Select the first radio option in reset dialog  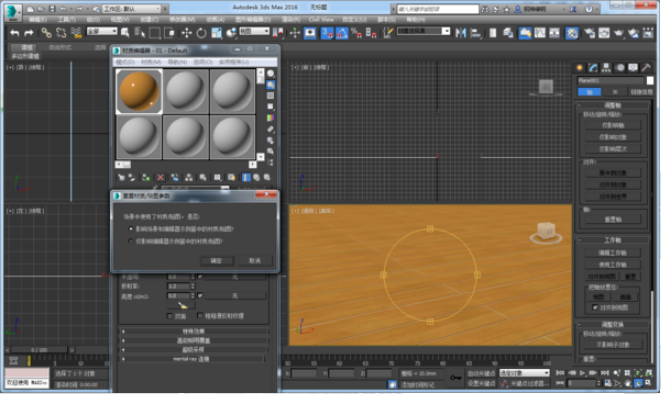131,229
